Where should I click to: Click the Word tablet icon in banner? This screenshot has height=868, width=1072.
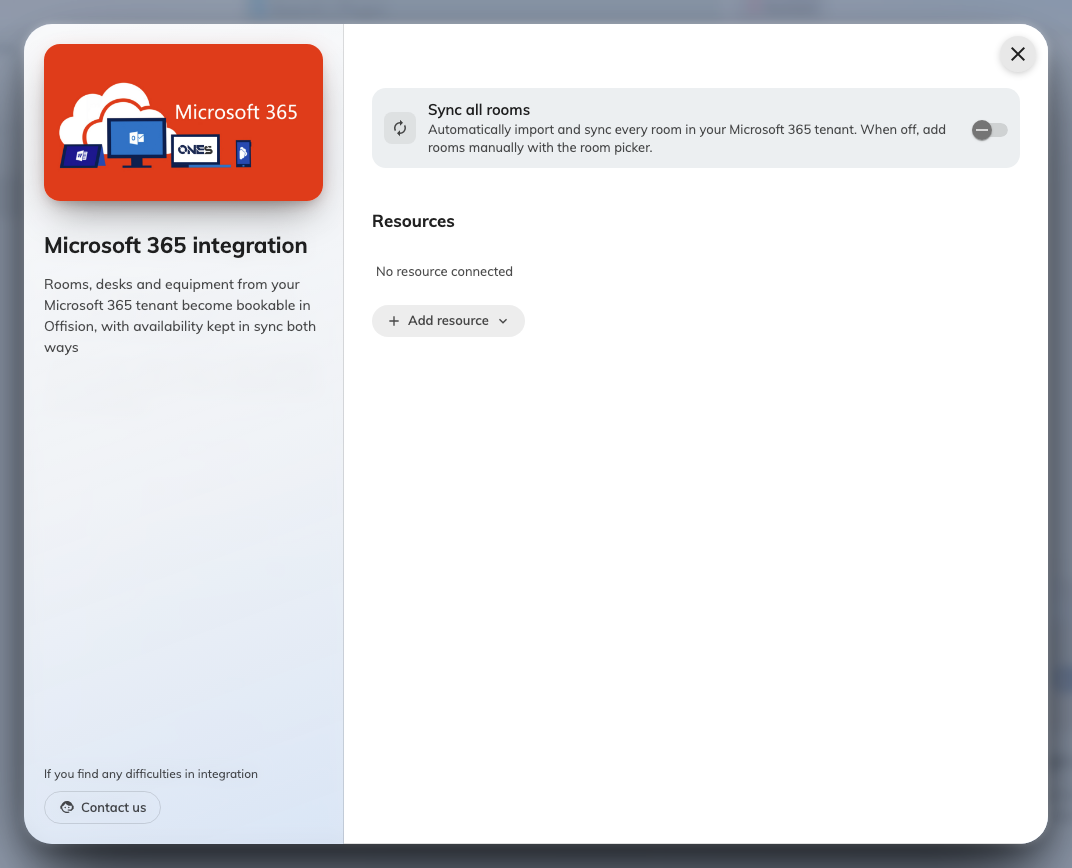pyautogui.click(x=82, y=156)
